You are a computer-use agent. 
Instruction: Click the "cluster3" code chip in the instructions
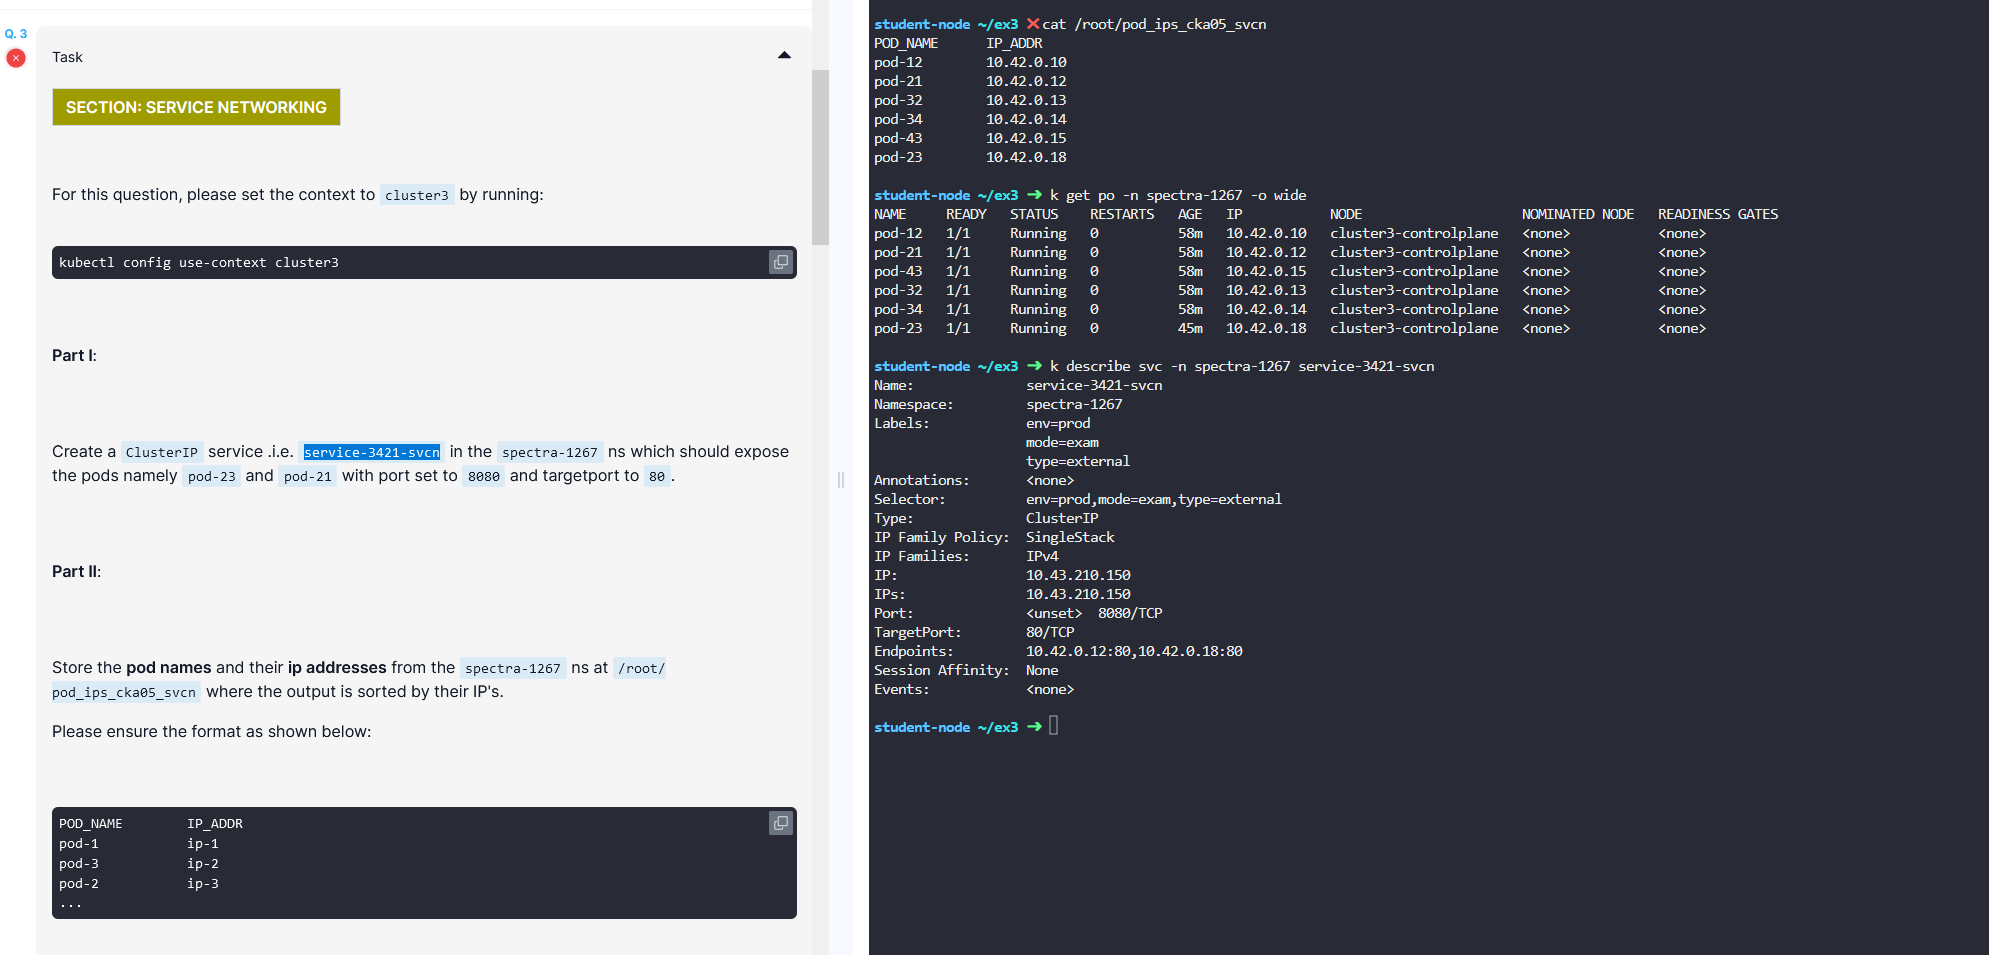(417, 195)
